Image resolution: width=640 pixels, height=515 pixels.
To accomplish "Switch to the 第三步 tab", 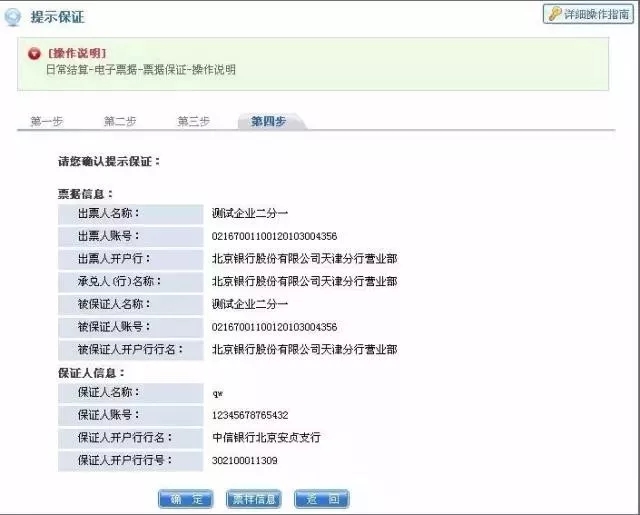I will coord(193,121).
